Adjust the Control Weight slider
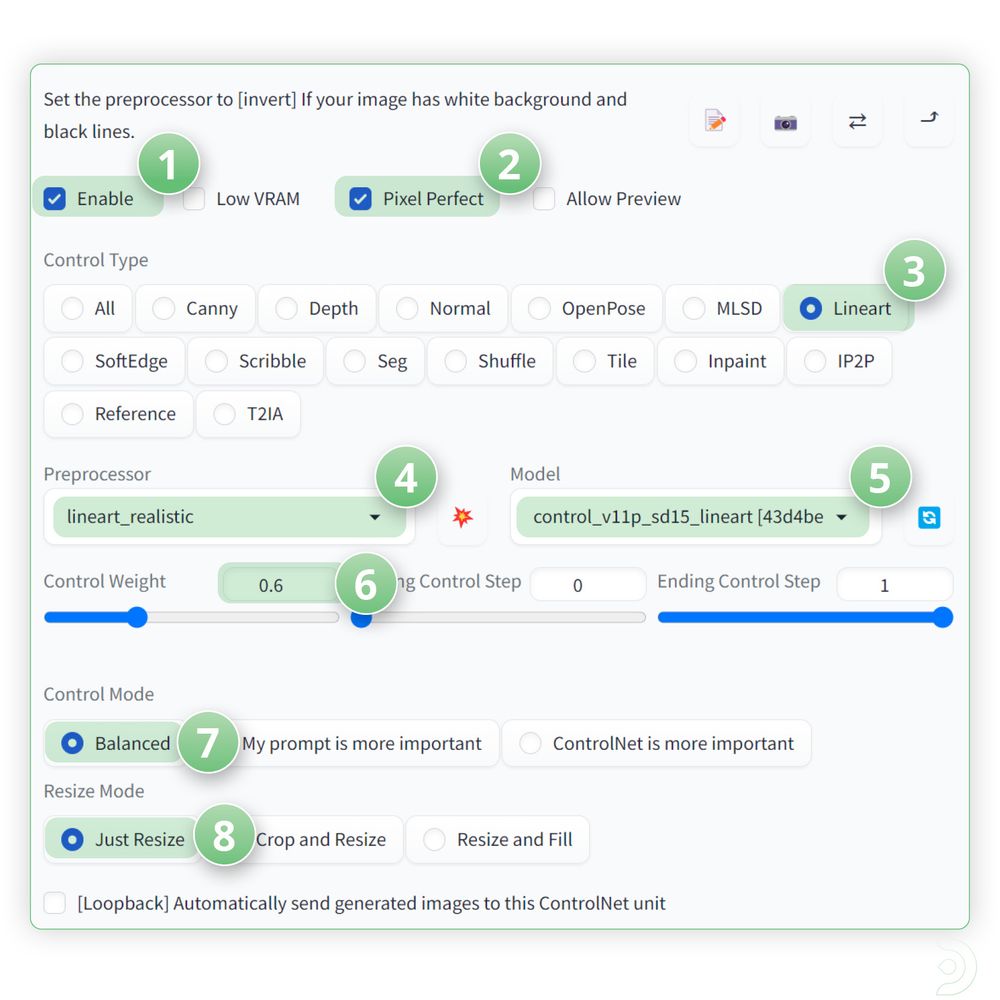Screen dimensions: 1000x1000 [x=137, y=618]
